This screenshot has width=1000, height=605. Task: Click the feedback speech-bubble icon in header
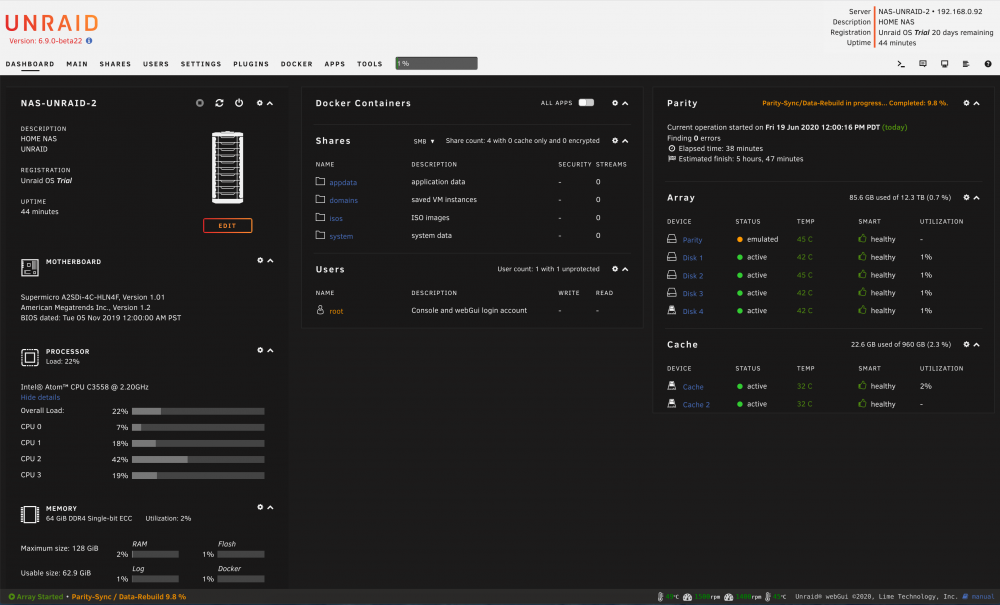[923, 64]
